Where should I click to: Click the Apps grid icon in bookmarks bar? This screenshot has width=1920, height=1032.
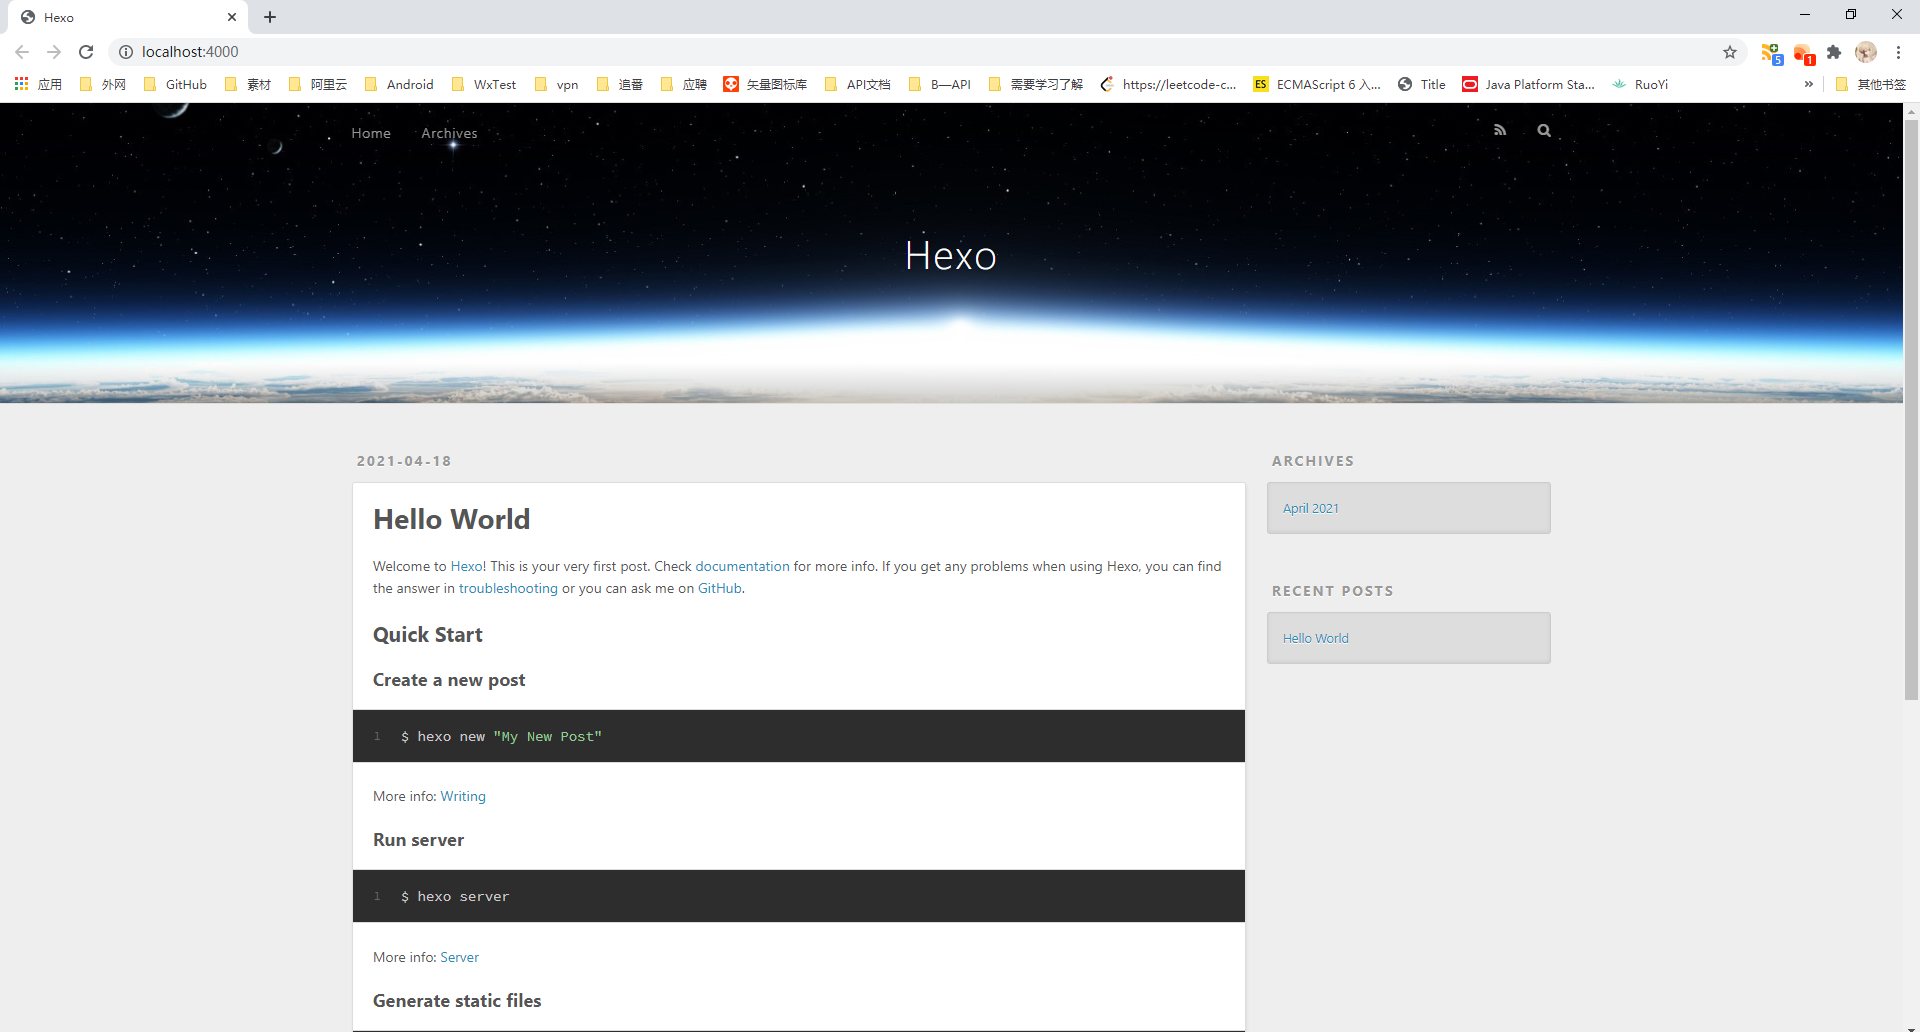tap(21, 84)
